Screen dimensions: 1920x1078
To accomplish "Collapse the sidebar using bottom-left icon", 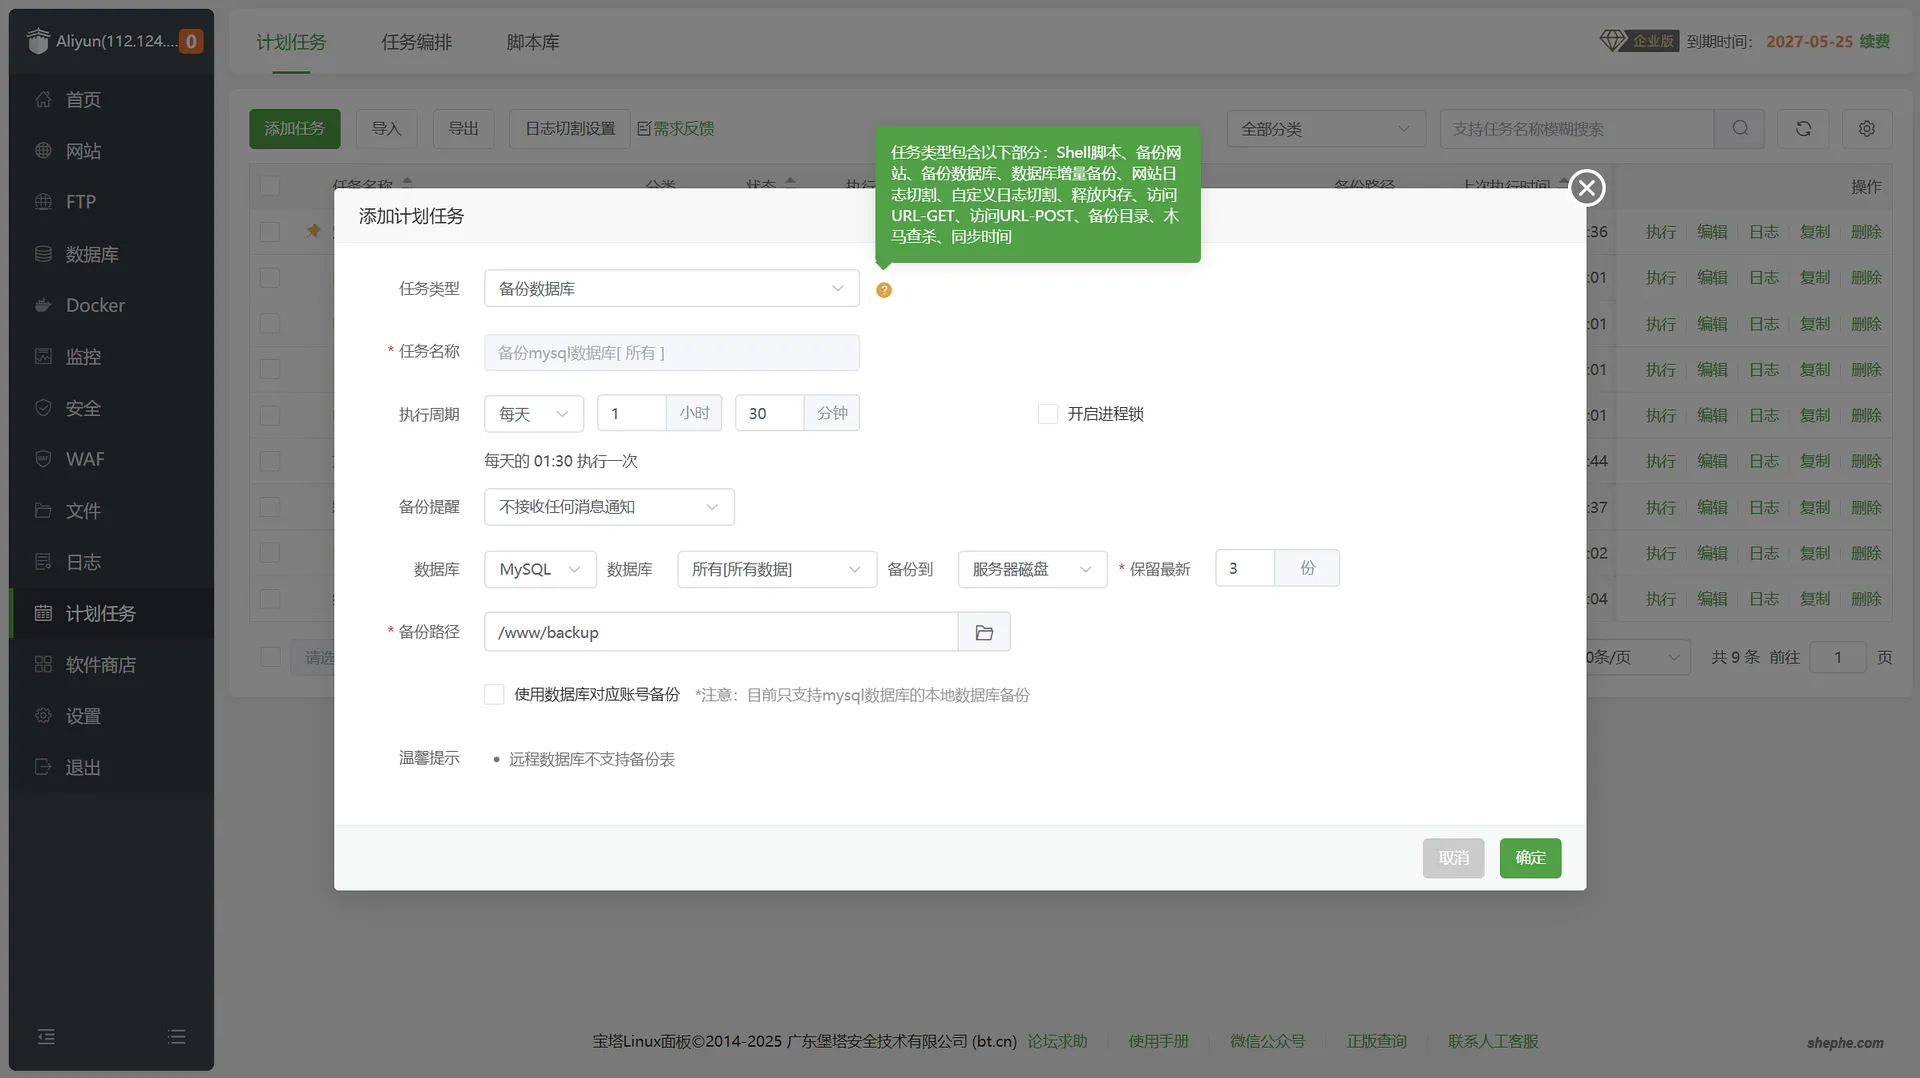I will [x=46, y=1037].
